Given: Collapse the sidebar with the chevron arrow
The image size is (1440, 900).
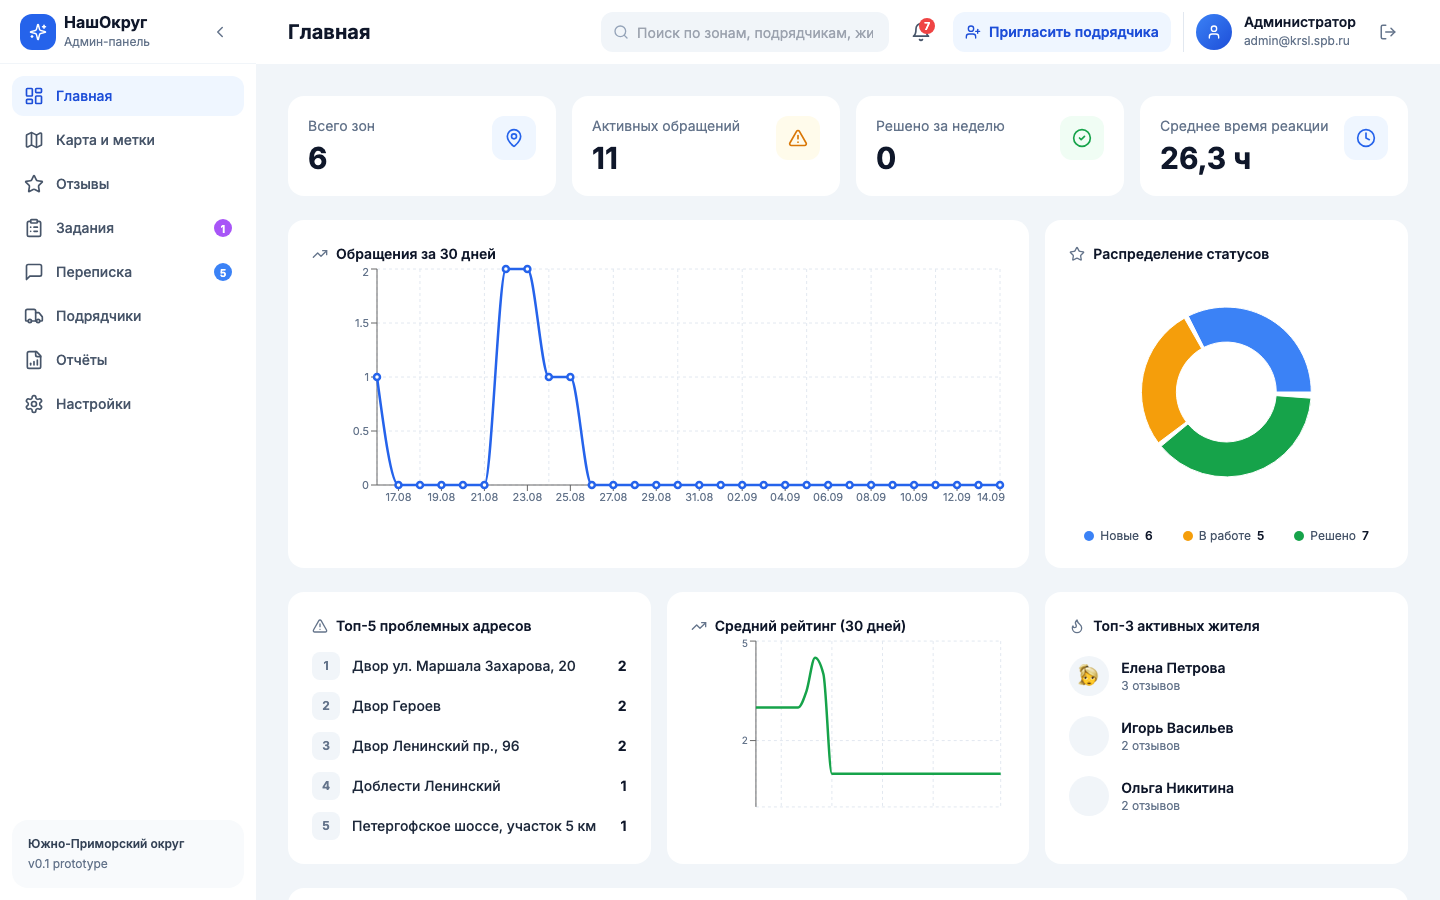Looking at the screenshot, I should tap(220, 32).
